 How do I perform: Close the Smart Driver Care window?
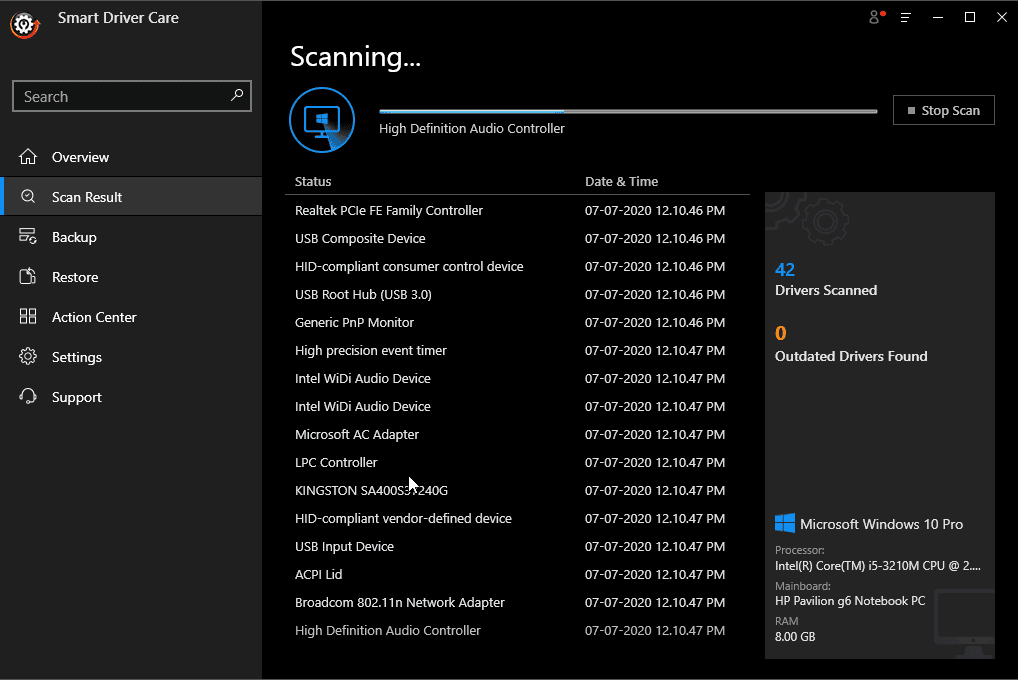(x=1002, y=18)
